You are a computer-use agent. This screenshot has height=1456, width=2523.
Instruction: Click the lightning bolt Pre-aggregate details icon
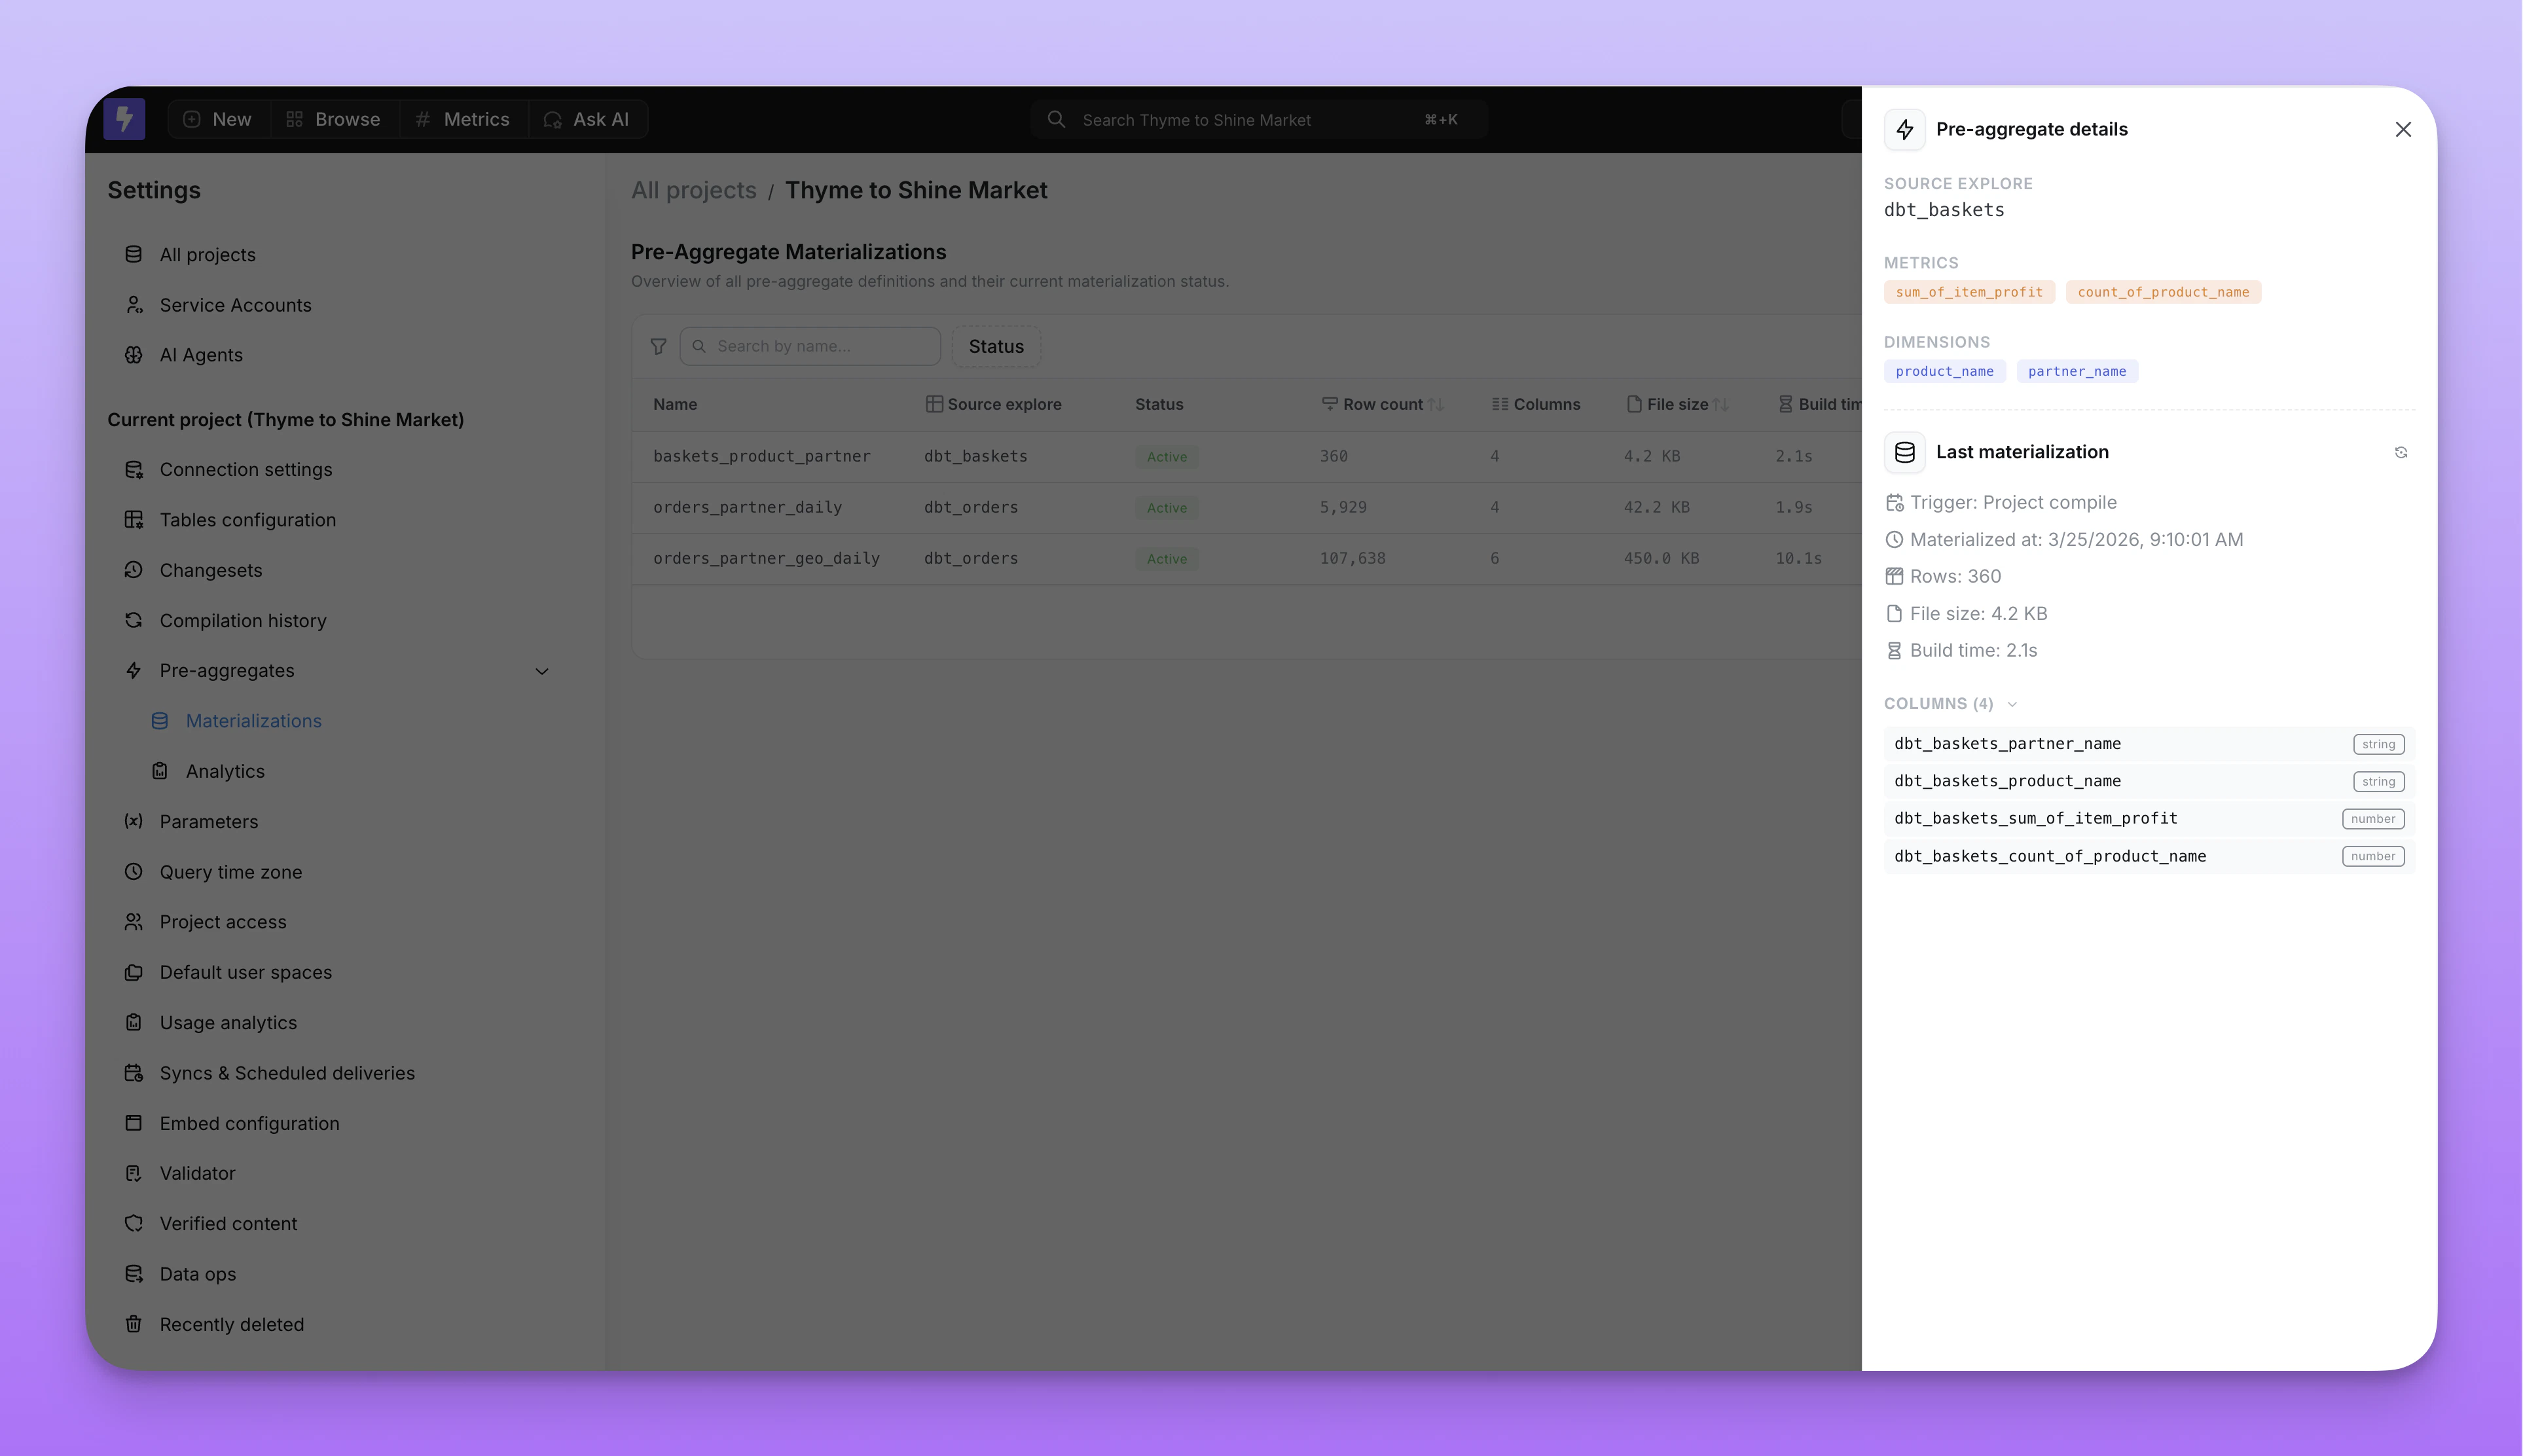tap(1904, 130)
